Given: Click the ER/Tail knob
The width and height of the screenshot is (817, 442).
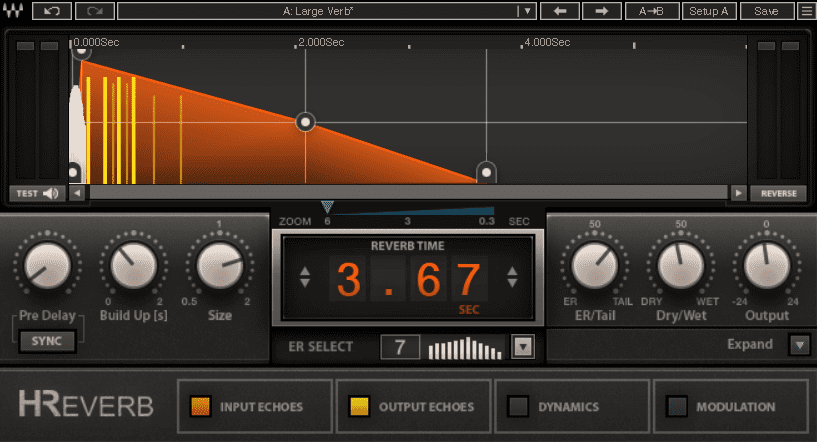Looking at the screenshot, I should click(x=595, y=266).
